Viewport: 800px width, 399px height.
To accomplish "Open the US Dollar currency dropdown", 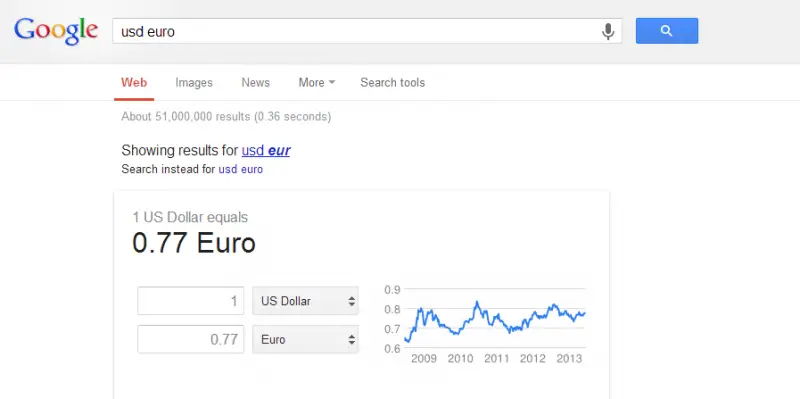I will pyautogui.click(x=305, y=301).
